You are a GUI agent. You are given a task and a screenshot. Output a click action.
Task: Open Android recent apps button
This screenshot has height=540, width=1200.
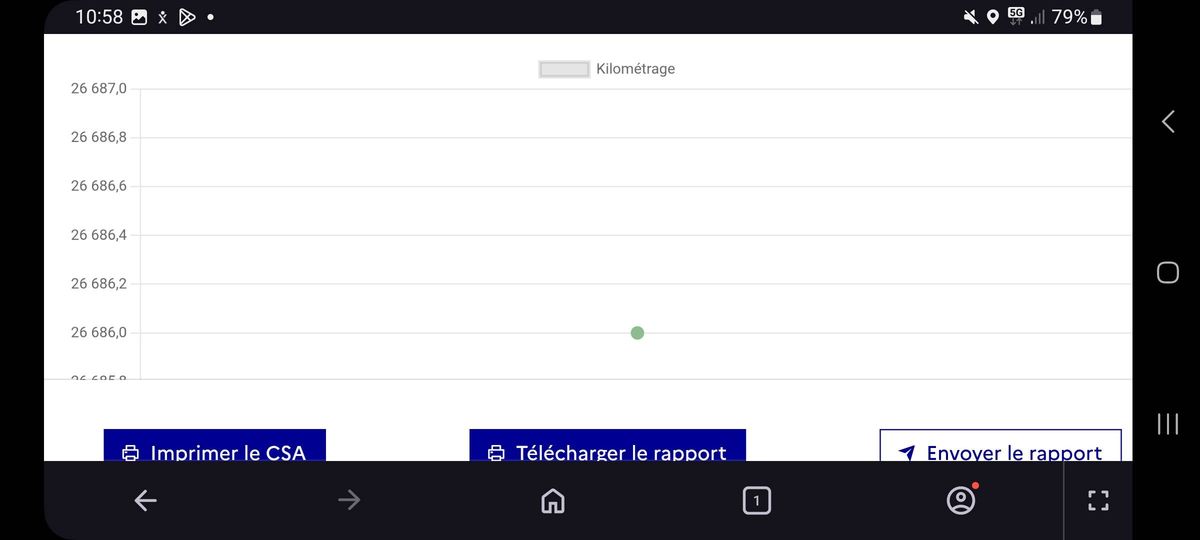(1167, 423)
